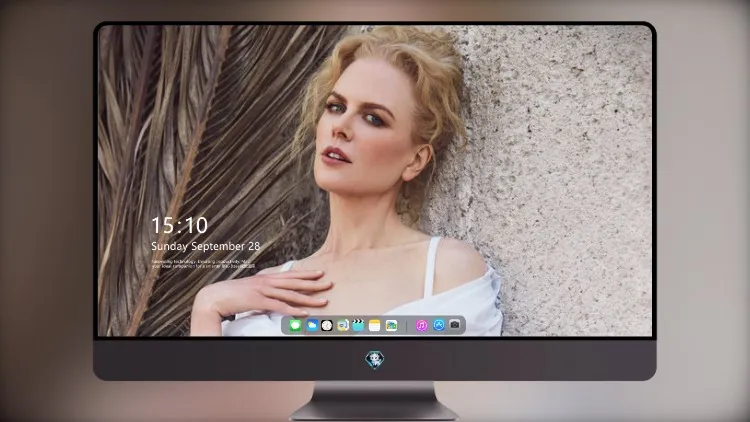Image resolution: width=750 pixels, height=422 pixels.
Task: Open the Weather app in dock
Action: tap(311, 326)
